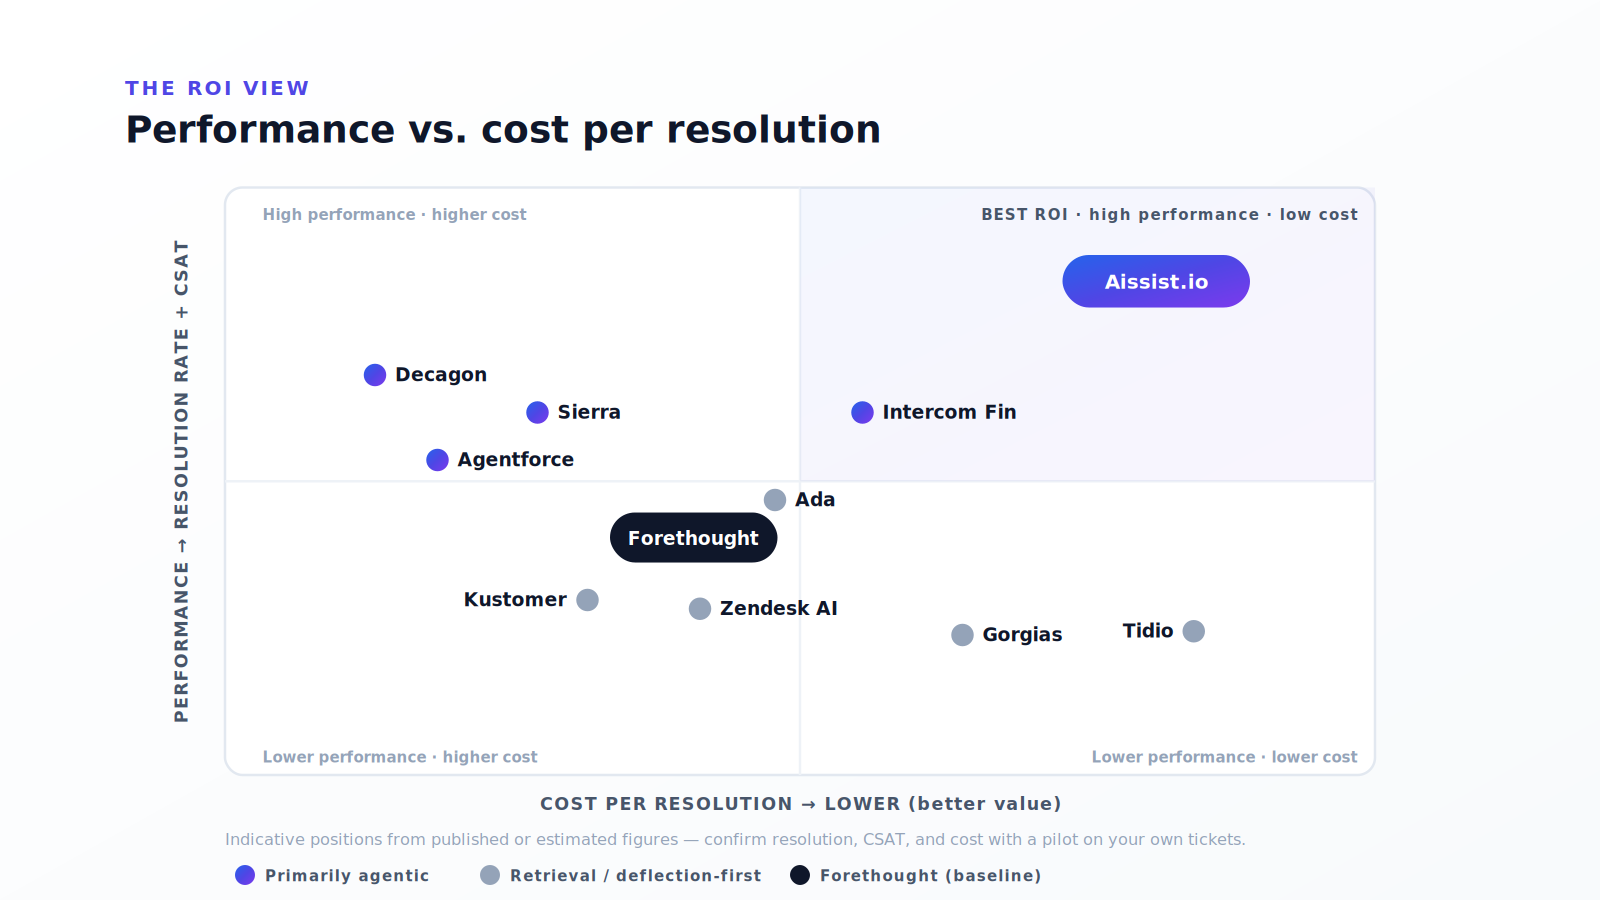1600x900 pixels.
Task: Click the 'Lower performance · higher cost' label
Action: [x=400, y=757]
